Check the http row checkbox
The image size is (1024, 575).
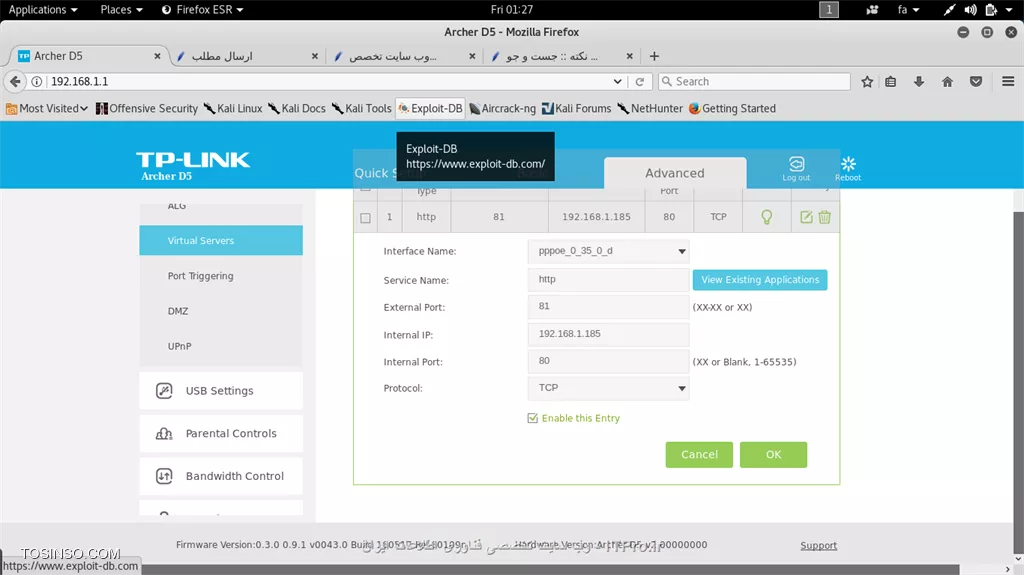coord(365,218)
